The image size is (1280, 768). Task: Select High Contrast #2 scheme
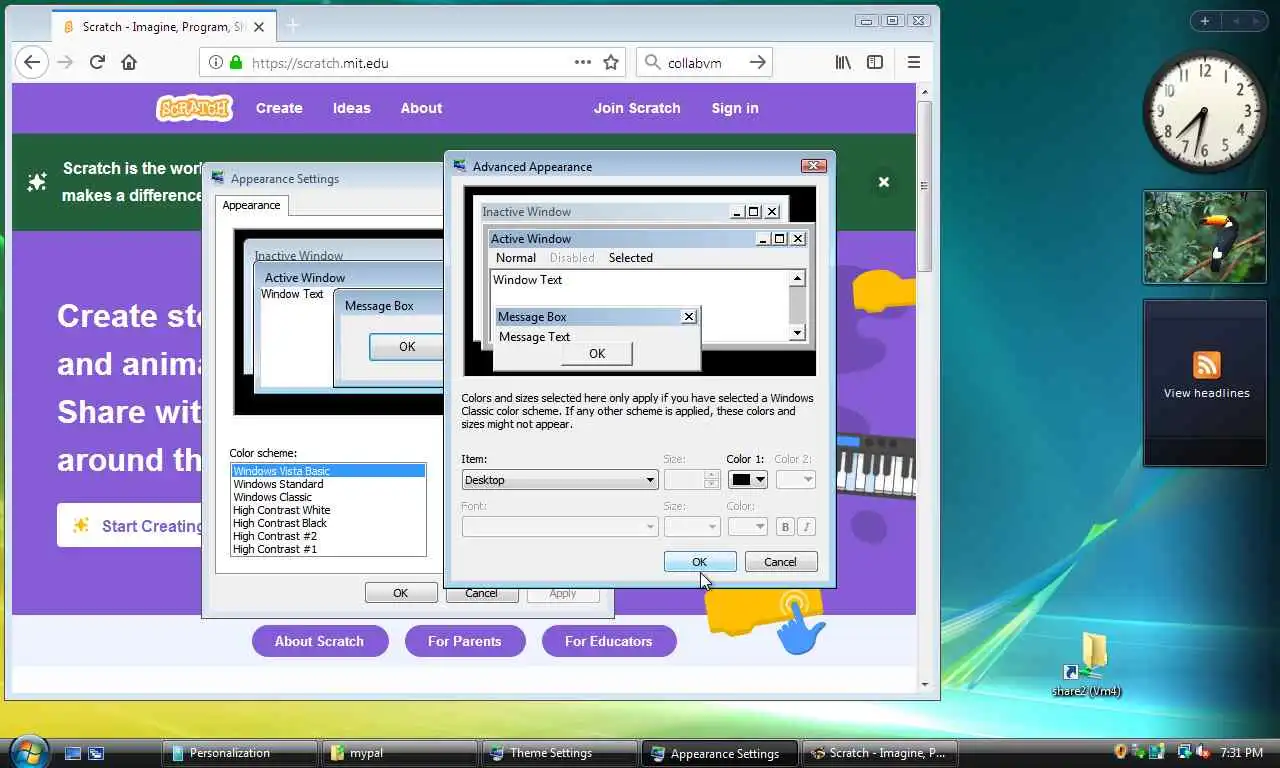coord(328,536)
